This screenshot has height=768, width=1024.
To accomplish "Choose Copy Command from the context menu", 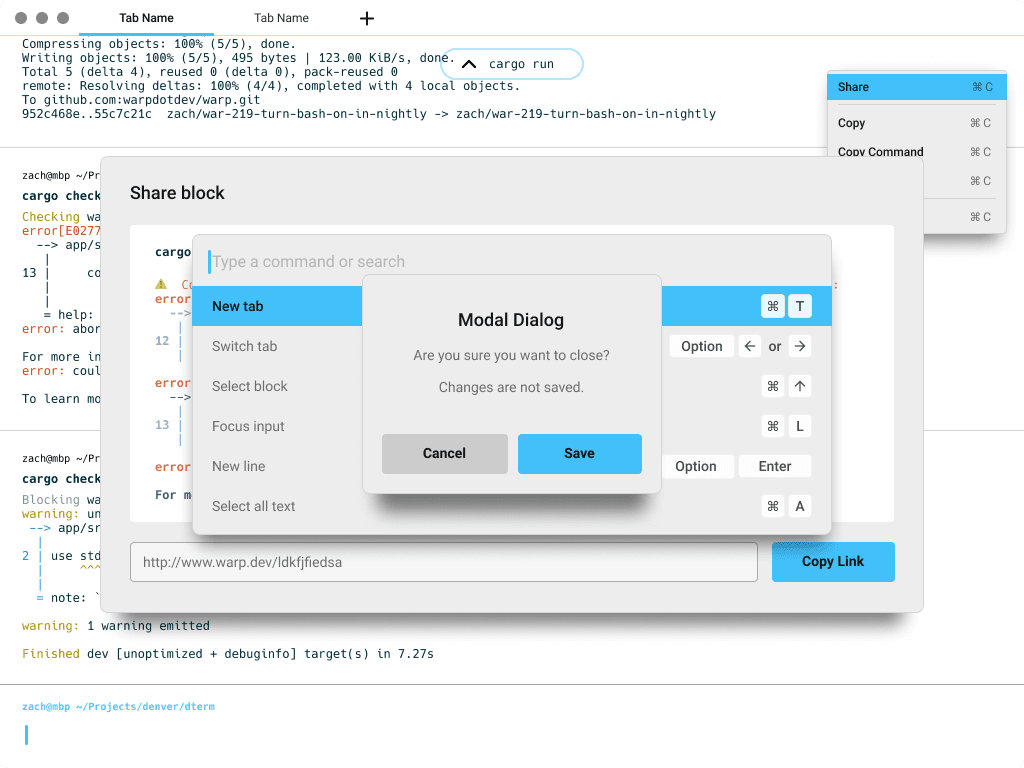I will [881, 152].
